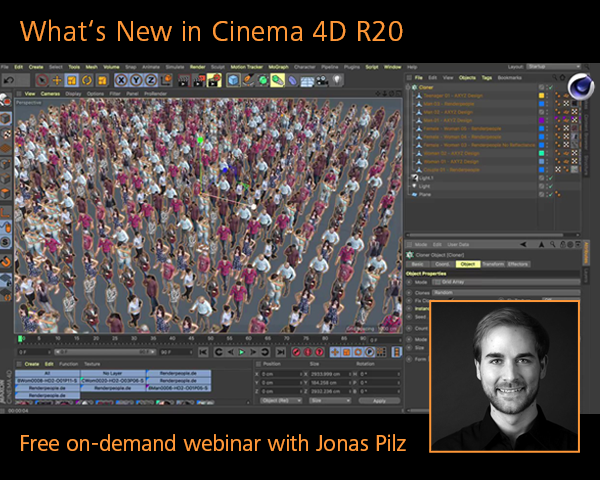
Task: Toggle the Cloner enable checkmark
Action: pos(551,87)
